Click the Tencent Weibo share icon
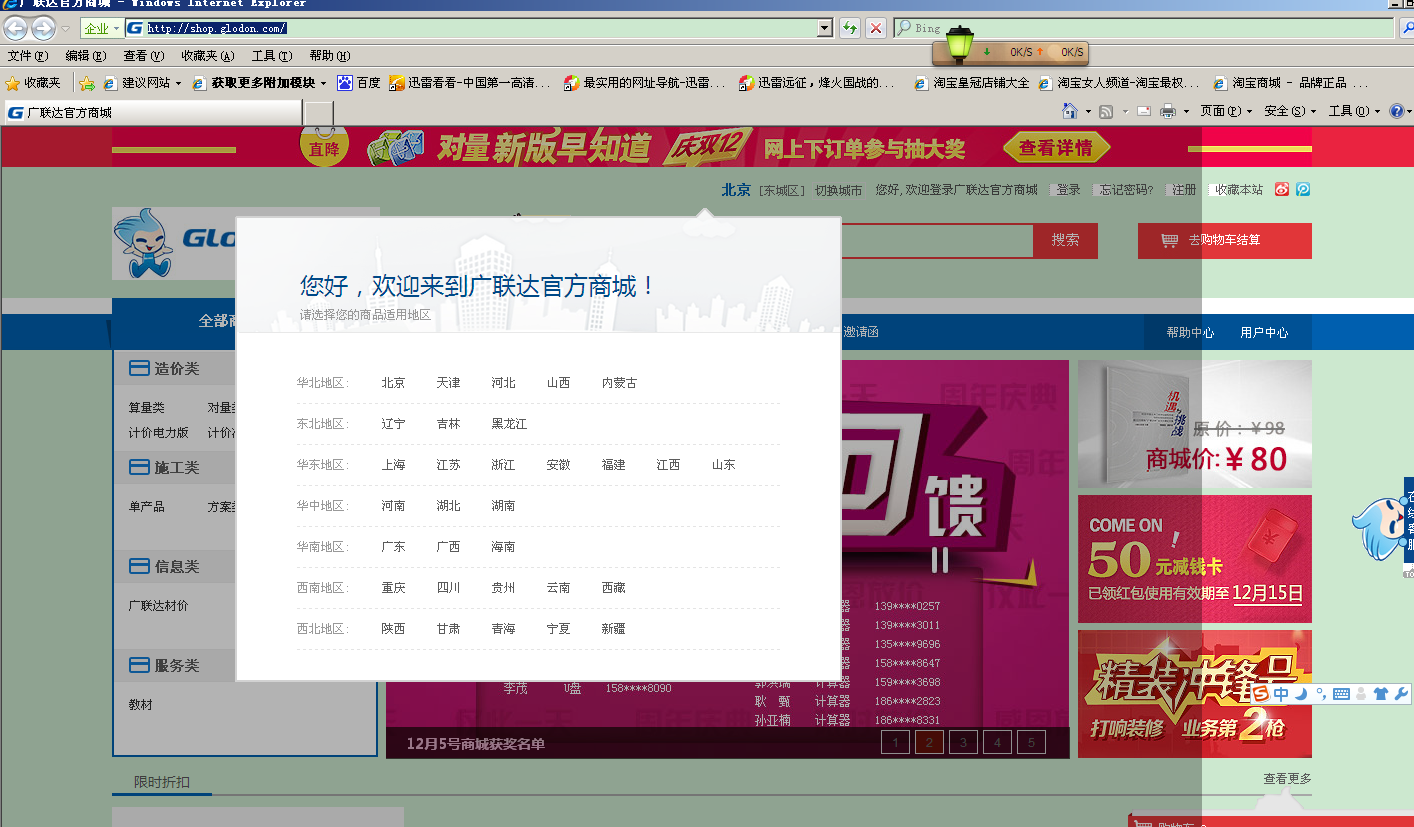Viewport: 1414px width, 827px height. [x=1303, y=189]
